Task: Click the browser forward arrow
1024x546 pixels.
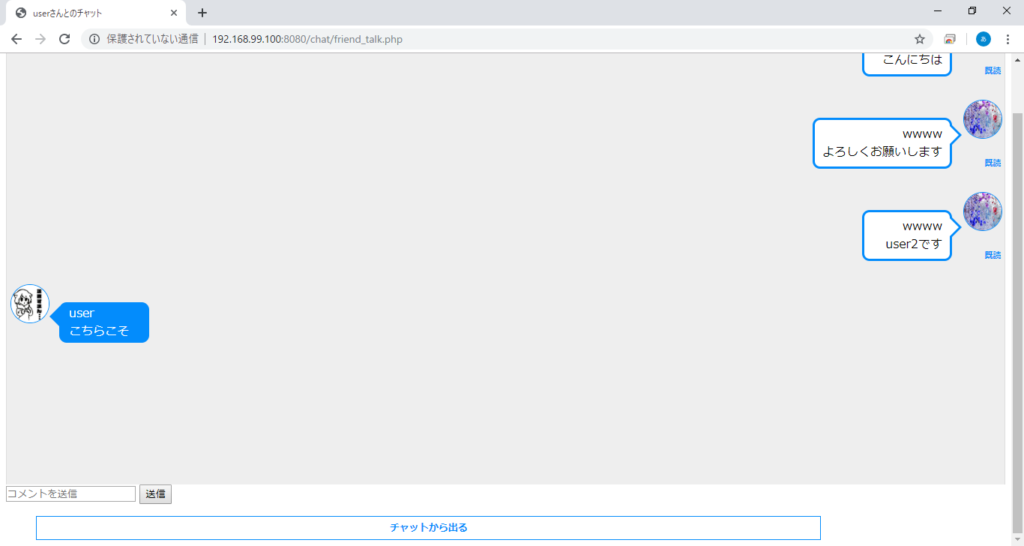Action: point(40,39)
